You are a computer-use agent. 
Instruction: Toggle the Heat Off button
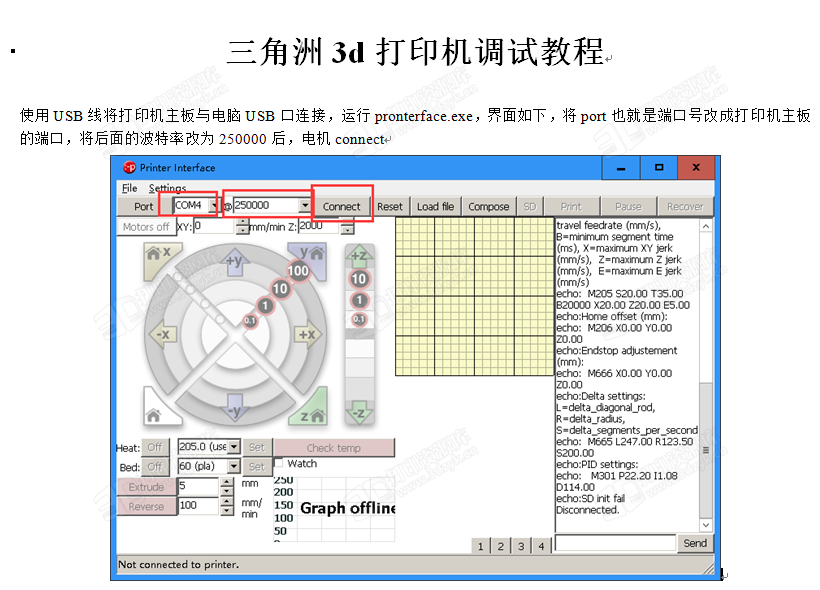pyautogui.click(x=155, y=447)
